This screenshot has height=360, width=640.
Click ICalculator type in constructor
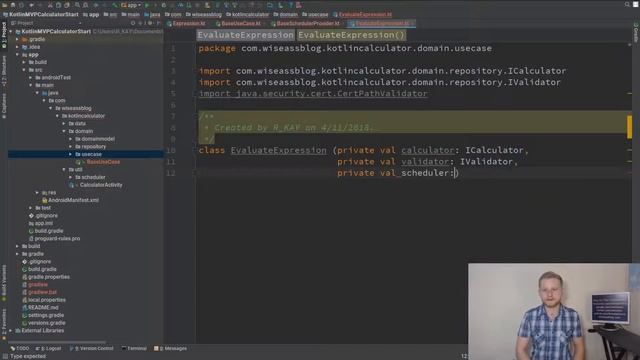(x=494, y=150)
